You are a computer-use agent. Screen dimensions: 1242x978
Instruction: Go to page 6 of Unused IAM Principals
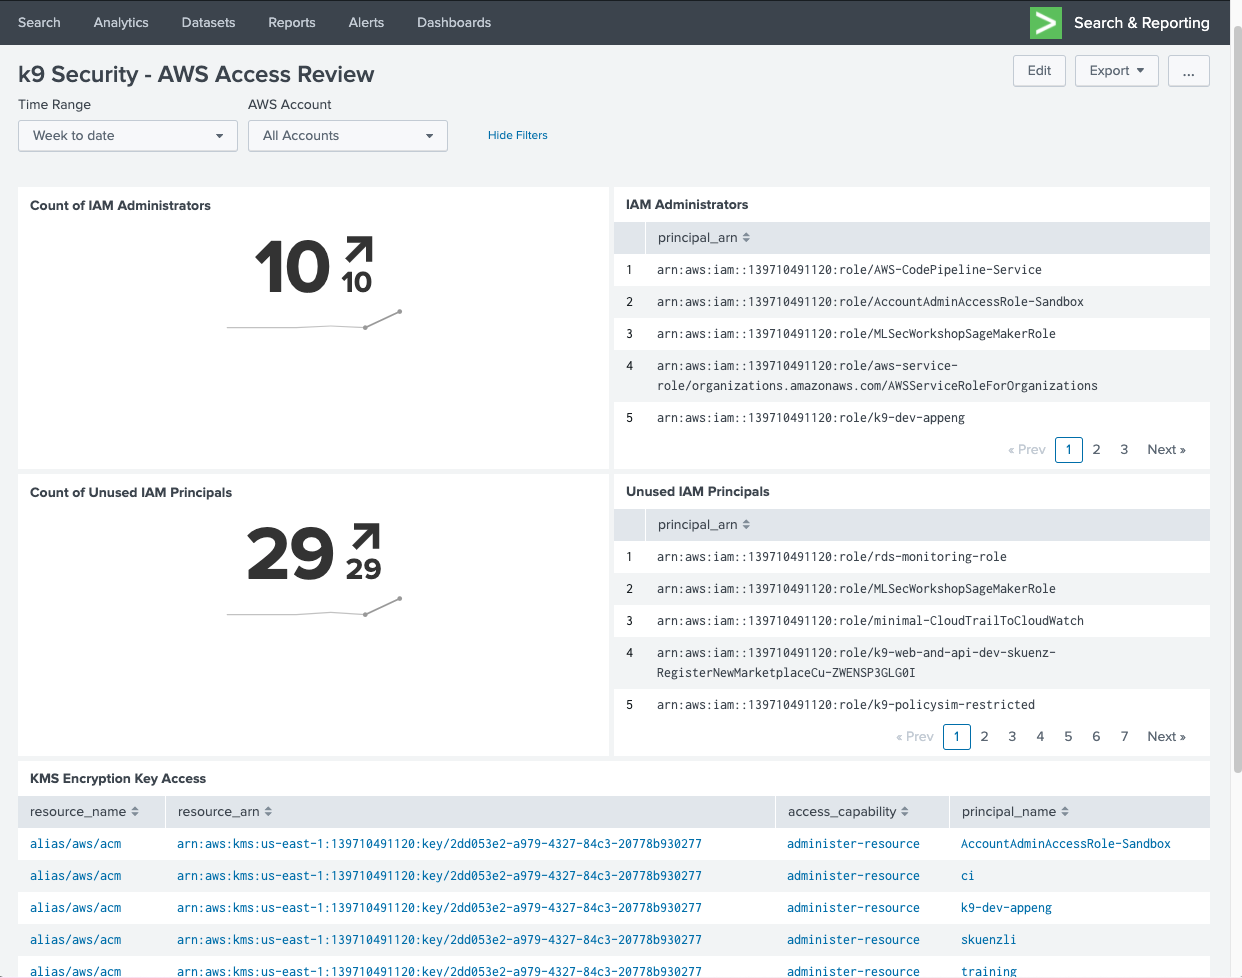(1097, 737)
